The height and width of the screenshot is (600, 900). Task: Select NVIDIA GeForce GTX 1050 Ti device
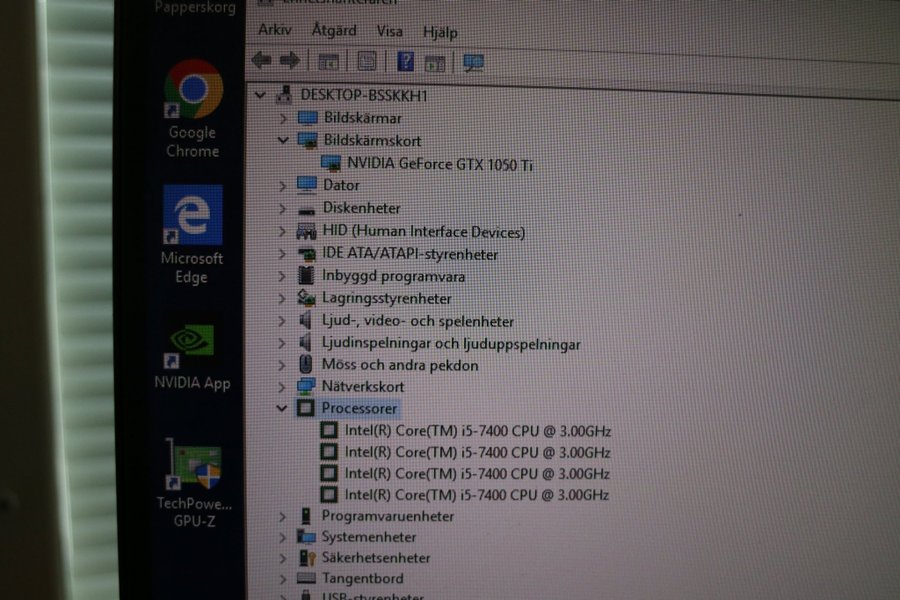439,163
